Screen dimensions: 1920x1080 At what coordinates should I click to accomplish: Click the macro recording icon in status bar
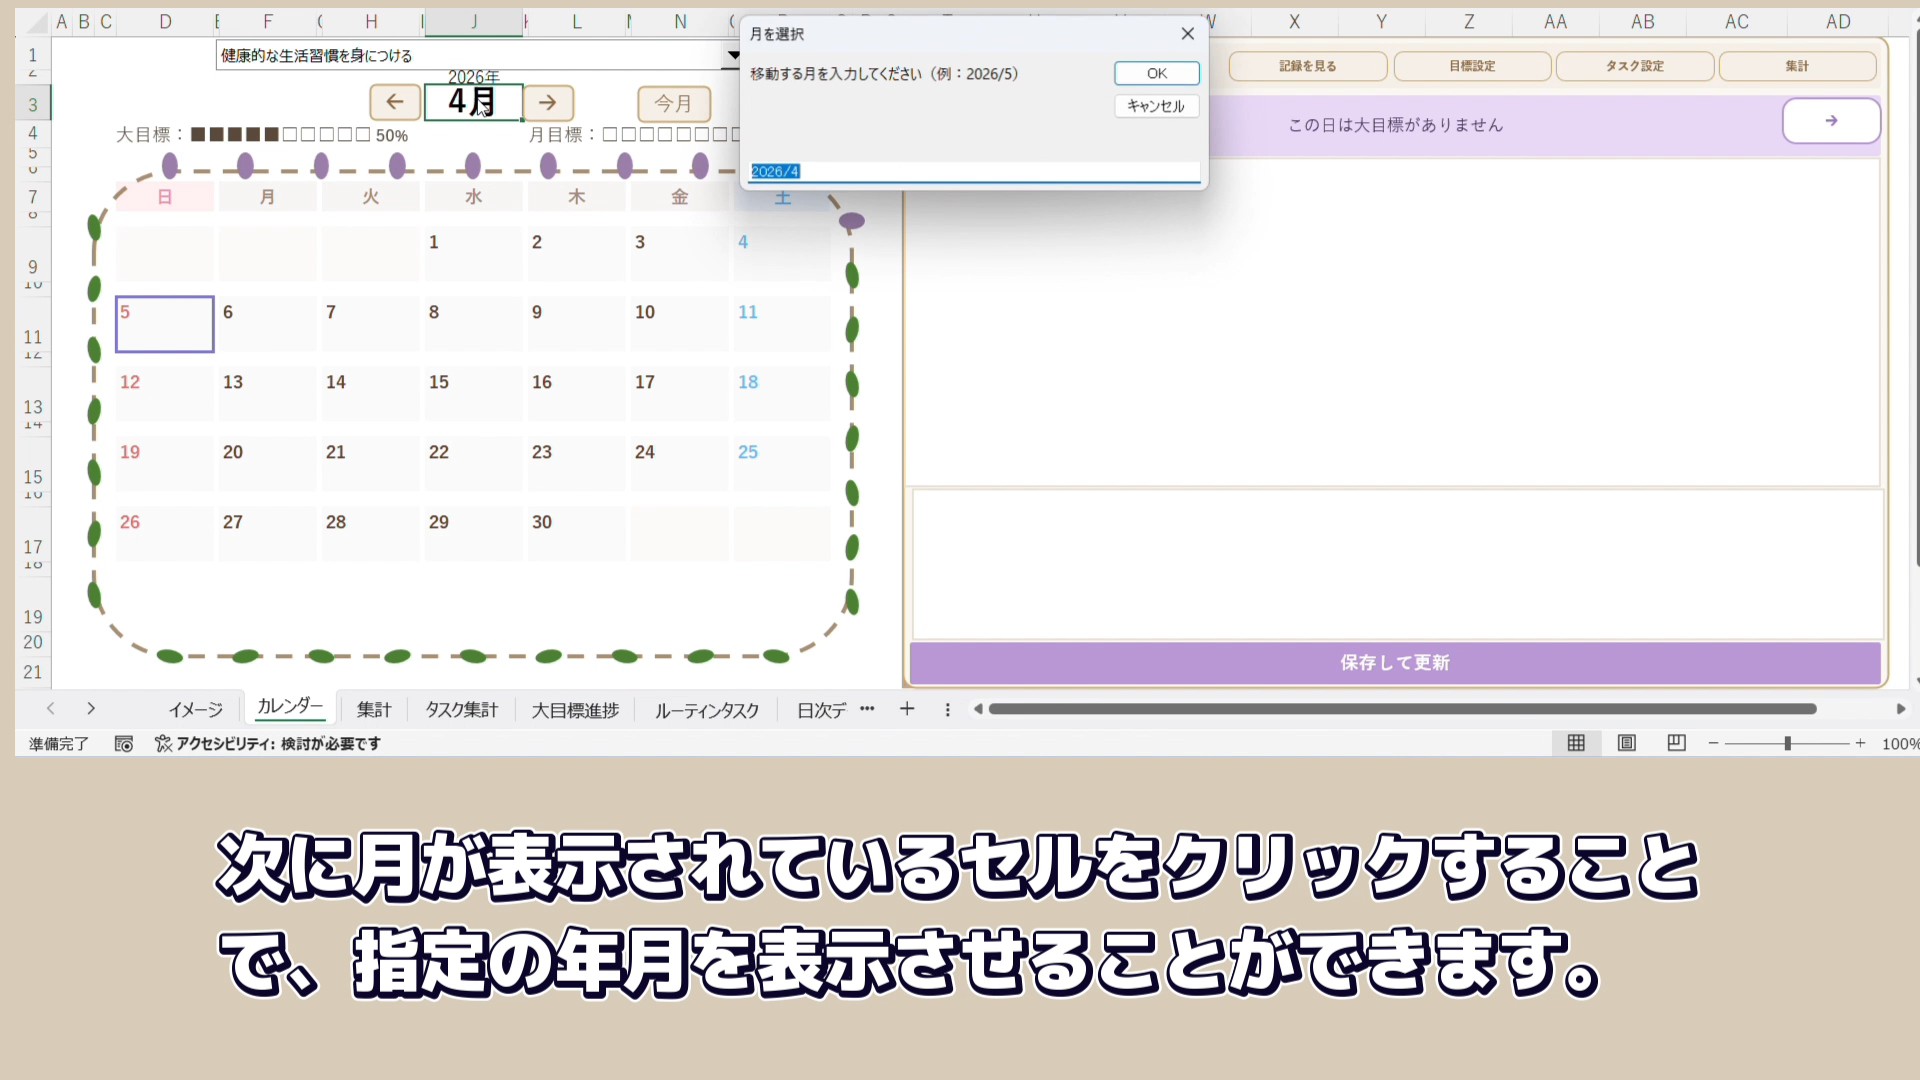tap(124, 744)
